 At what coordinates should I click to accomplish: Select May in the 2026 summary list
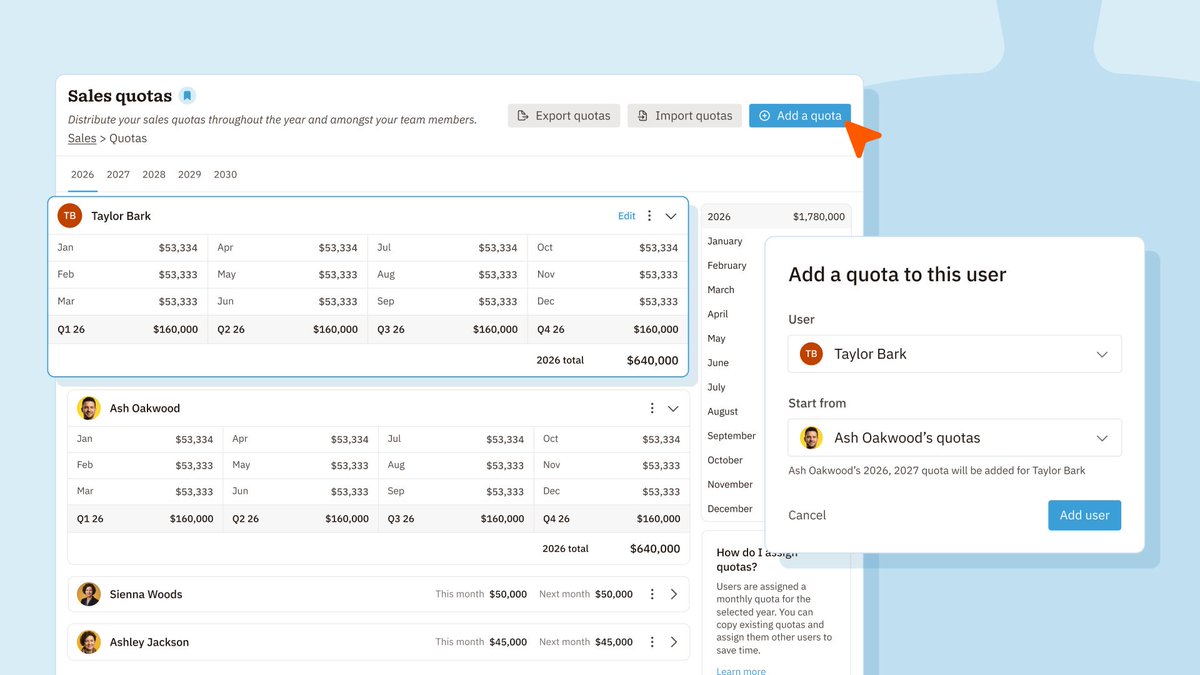717,338
